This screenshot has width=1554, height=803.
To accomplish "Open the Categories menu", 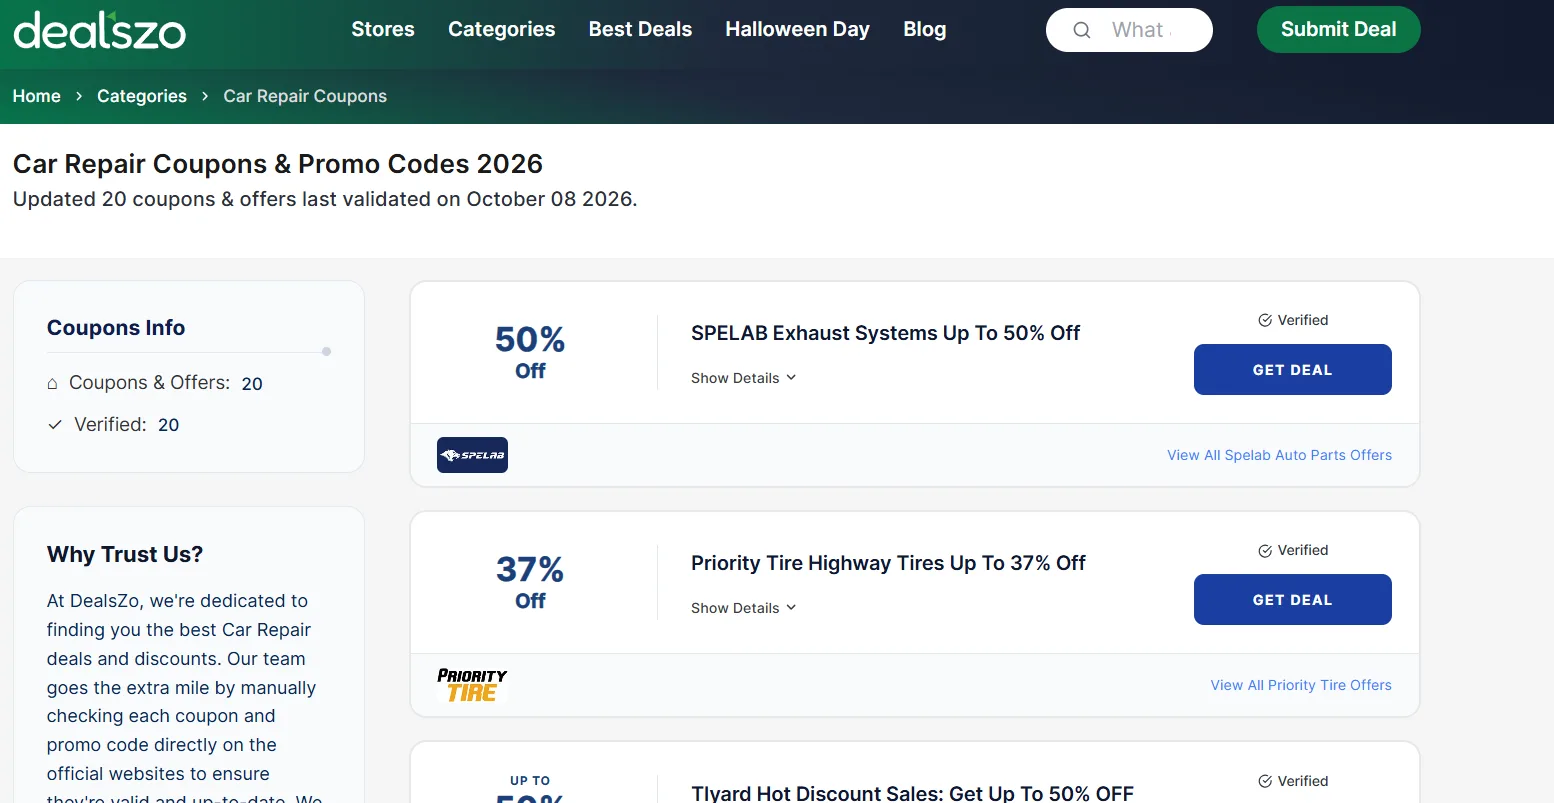I will coord(501,29).
